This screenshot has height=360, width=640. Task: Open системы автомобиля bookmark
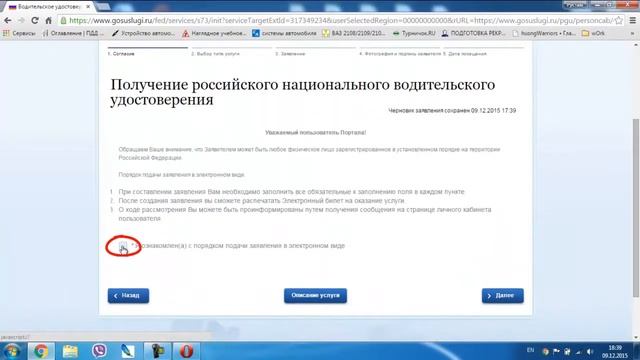click(284, 33)
